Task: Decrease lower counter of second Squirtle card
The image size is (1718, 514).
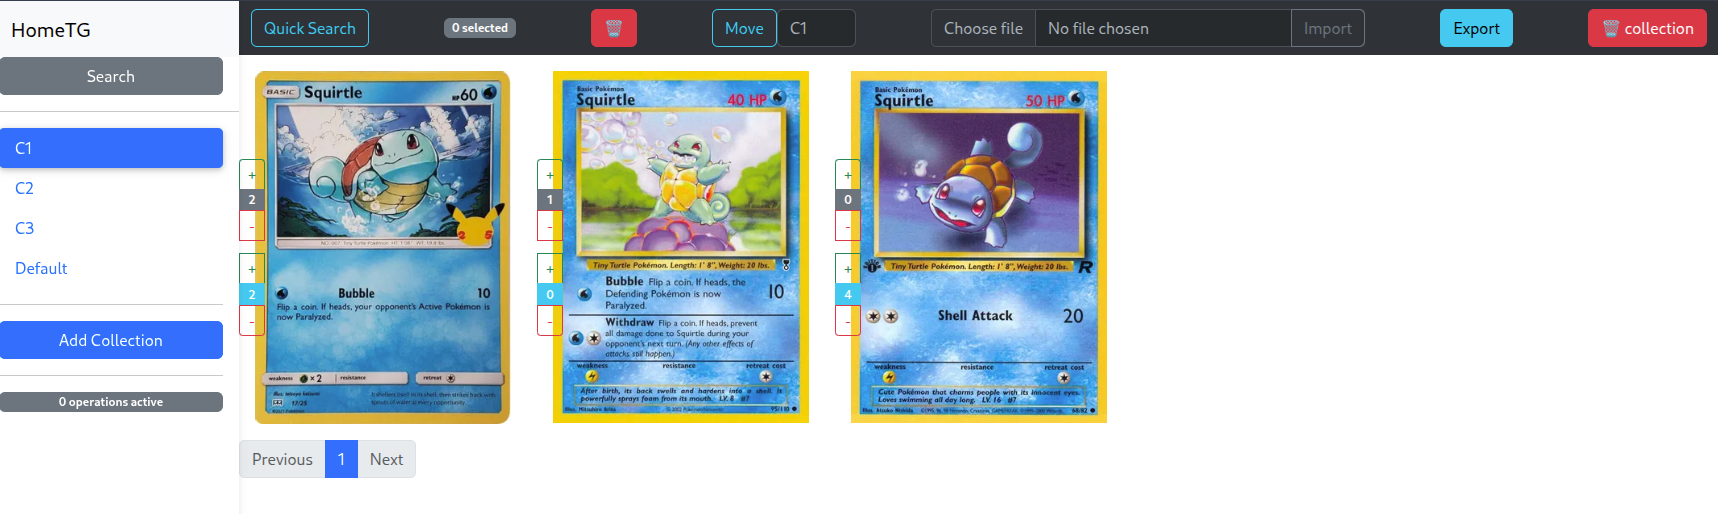Action: click(550, 321)
